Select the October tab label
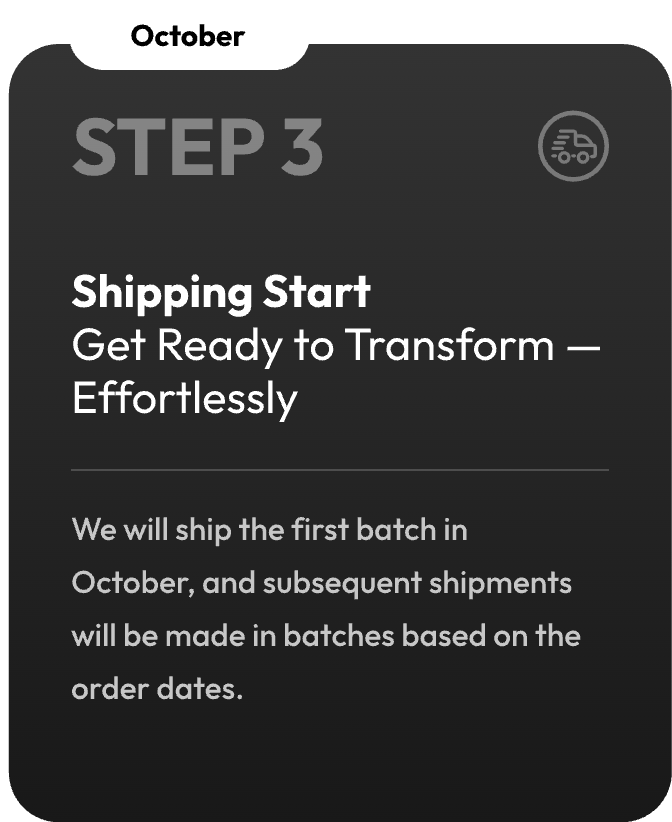 [x=188, y=36]
